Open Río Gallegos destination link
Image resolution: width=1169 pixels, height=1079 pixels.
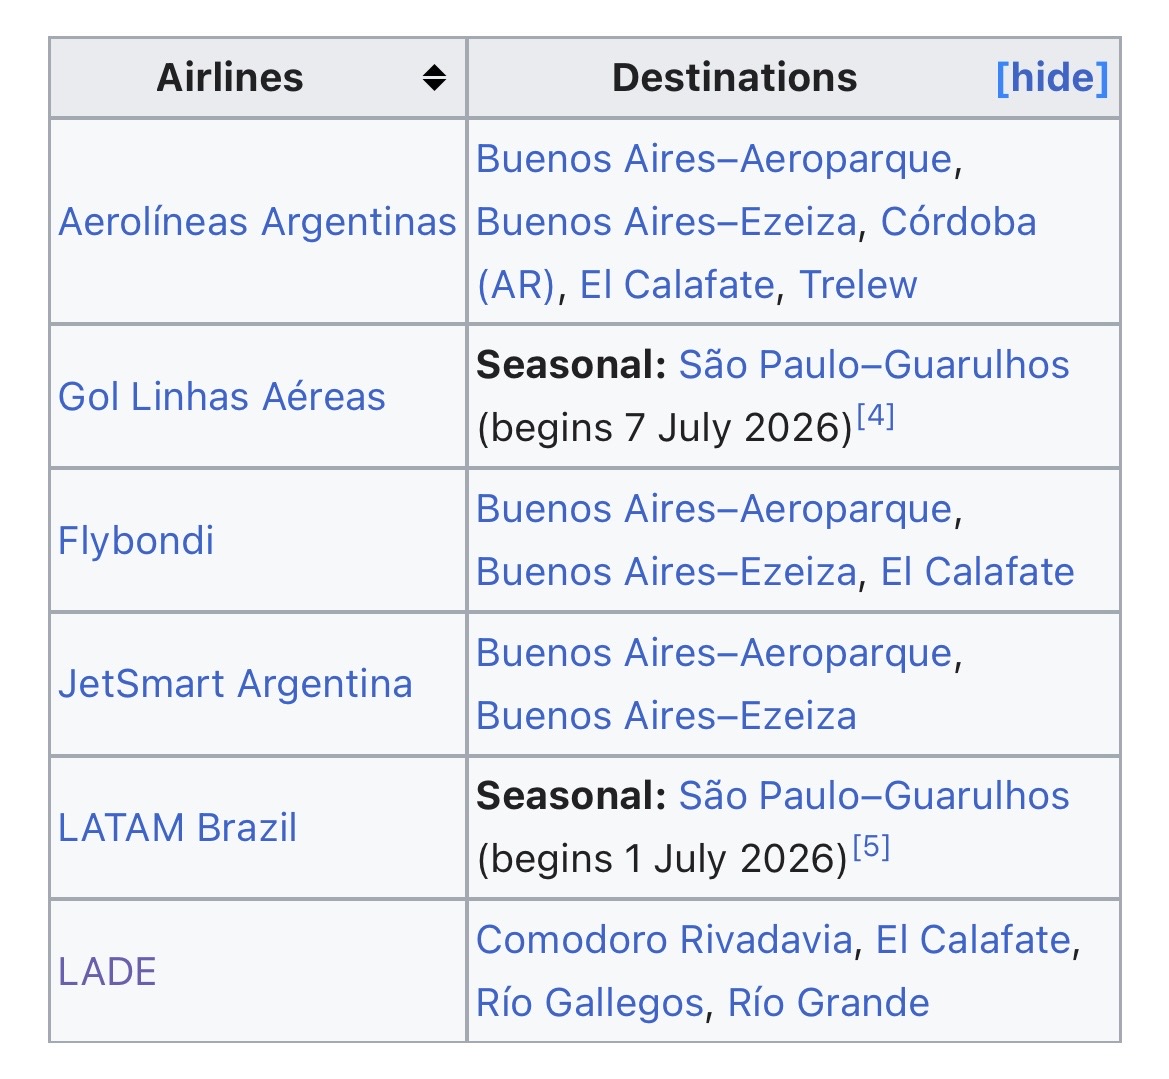coord(590,1003)
